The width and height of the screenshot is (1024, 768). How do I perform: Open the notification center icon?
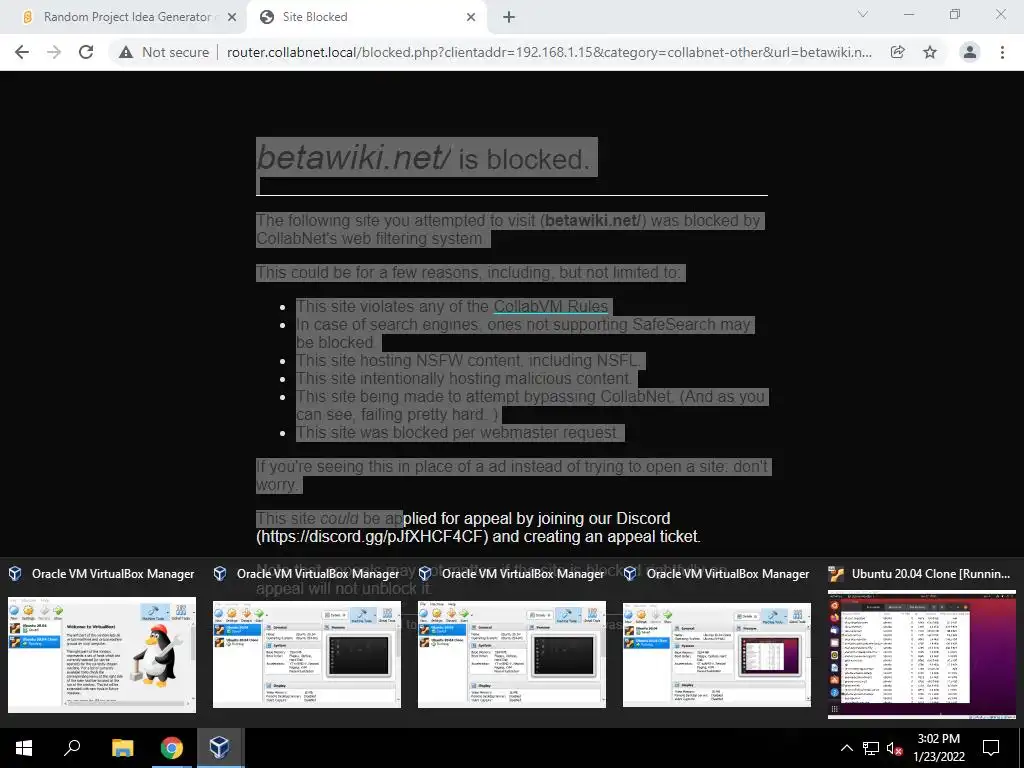[x=991, y=748]
